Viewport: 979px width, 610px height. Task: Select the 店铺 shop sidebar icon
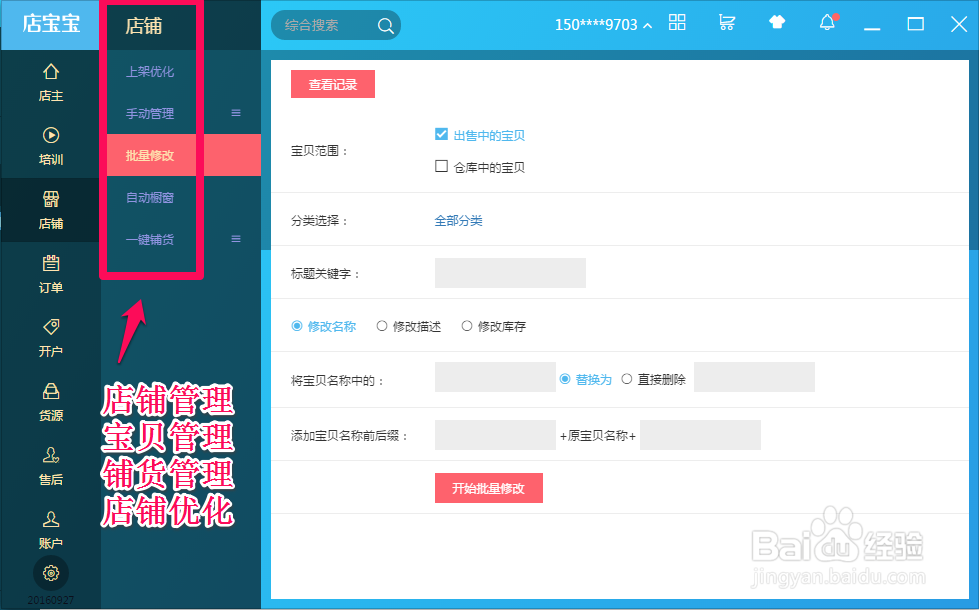(x=51, y=210)
